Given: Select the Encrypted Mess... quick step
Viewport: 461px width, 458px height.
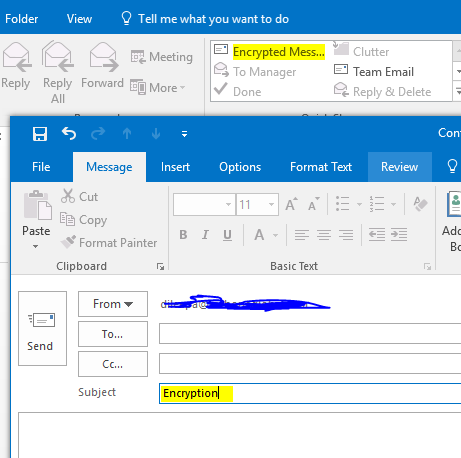Looking at the screenshot, I should coord(269,52).
